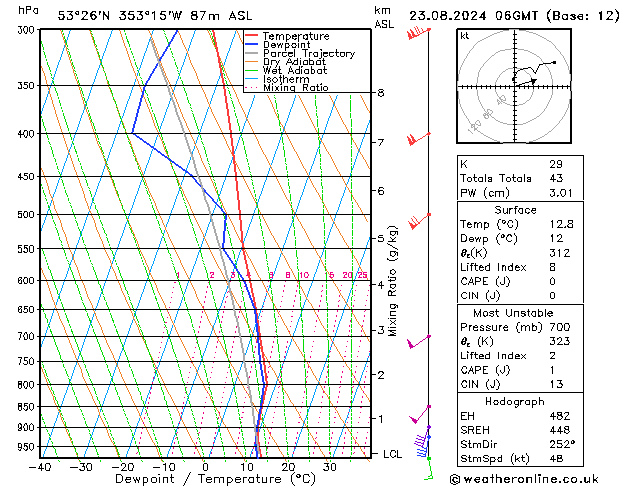
Task: Click the wind barb near 850 hPa
Action: [x=421, y=410]
